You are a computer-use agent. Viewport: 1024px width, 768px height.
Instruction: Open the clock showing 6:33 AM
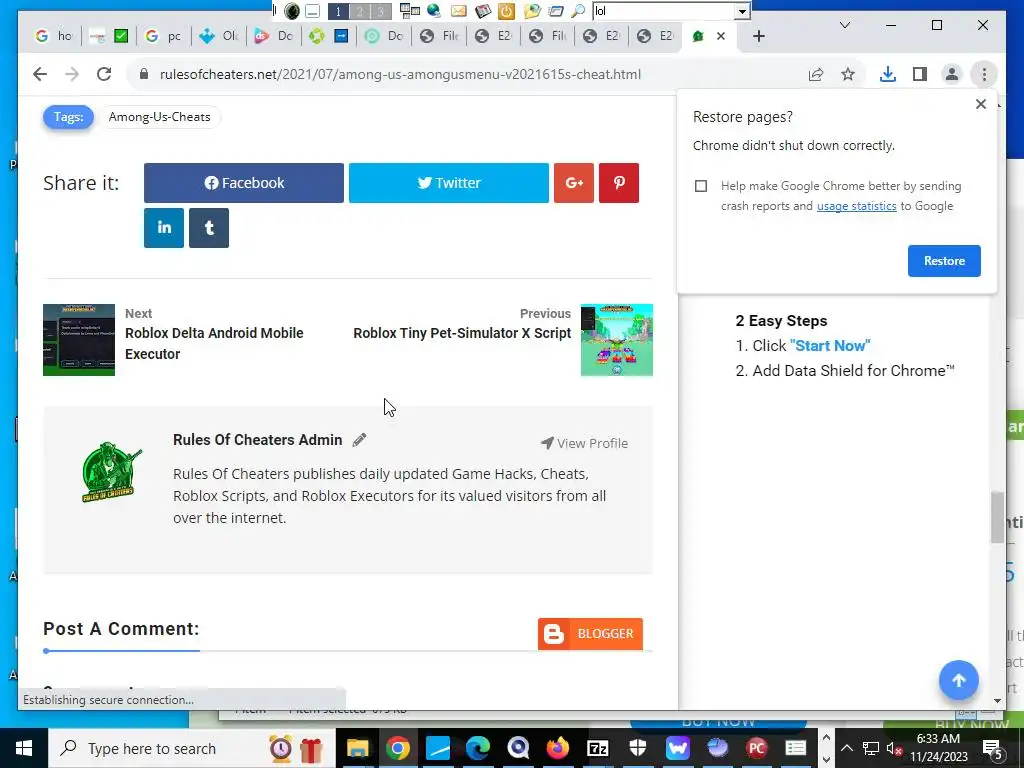click(x=938, y=748)
